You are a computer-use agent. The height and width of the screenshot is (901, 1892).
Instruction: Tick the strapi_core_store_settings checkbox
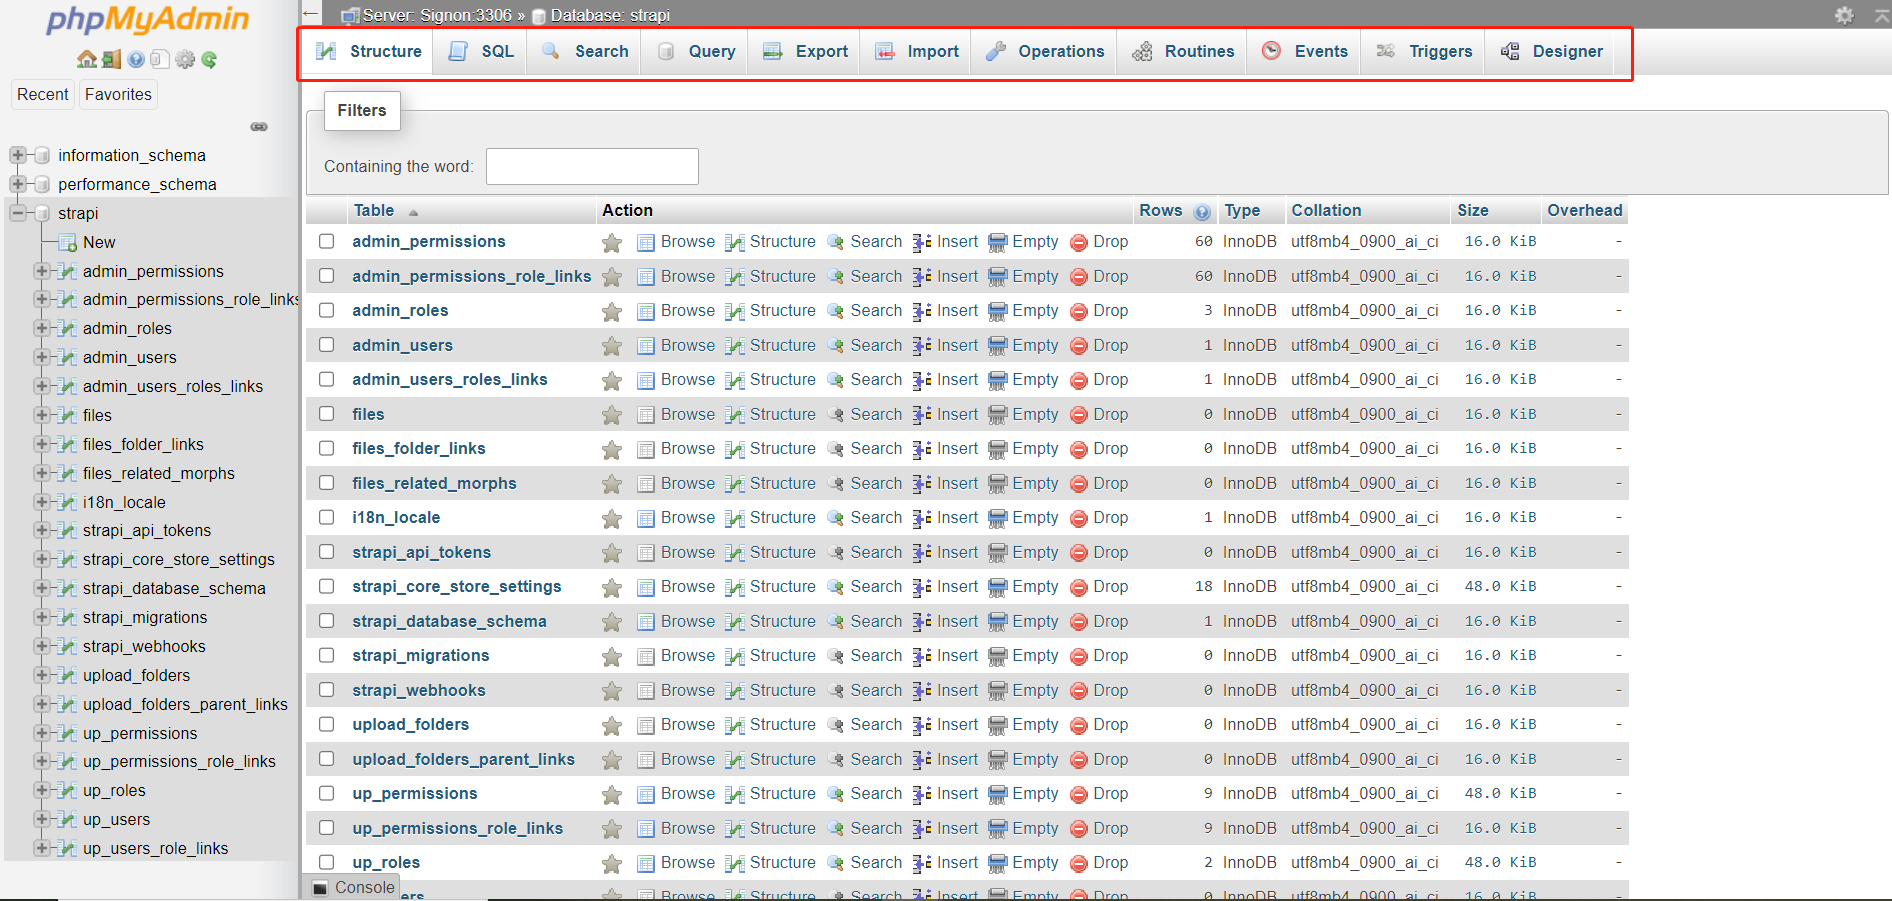tap(327, 586)
